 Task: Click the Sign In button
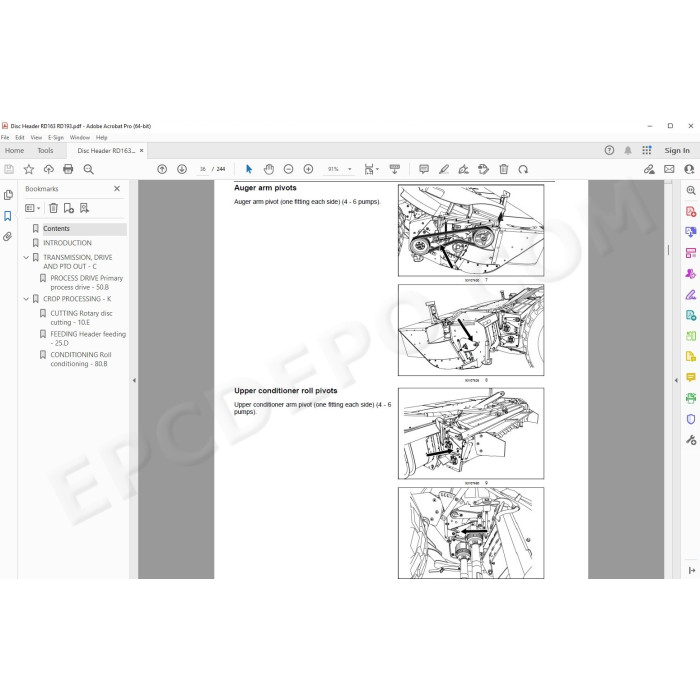(677, 150)
